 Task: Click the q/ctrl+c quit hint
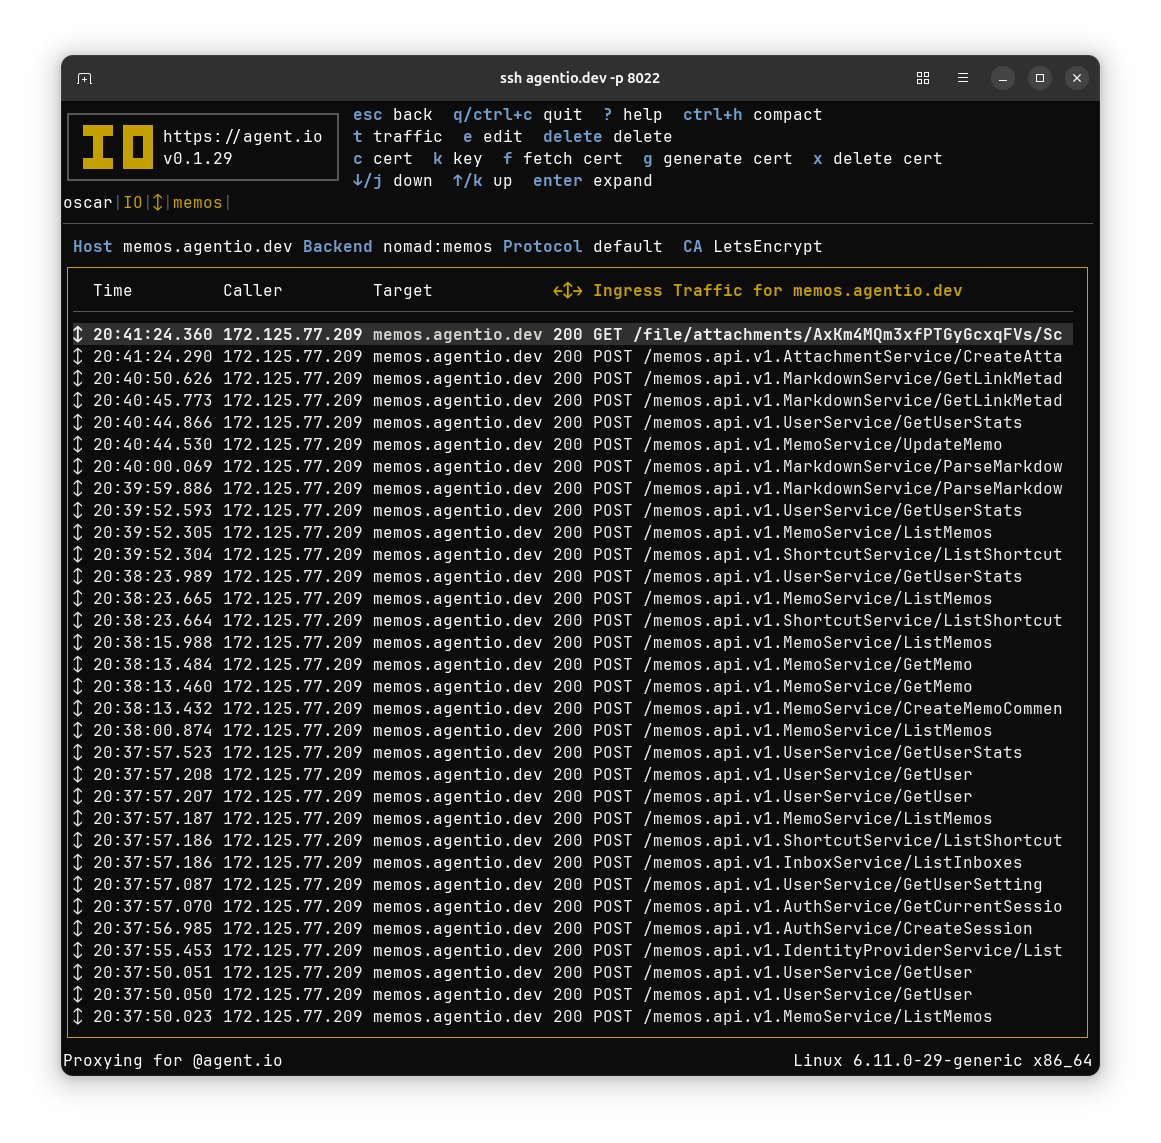pos(518,115)
